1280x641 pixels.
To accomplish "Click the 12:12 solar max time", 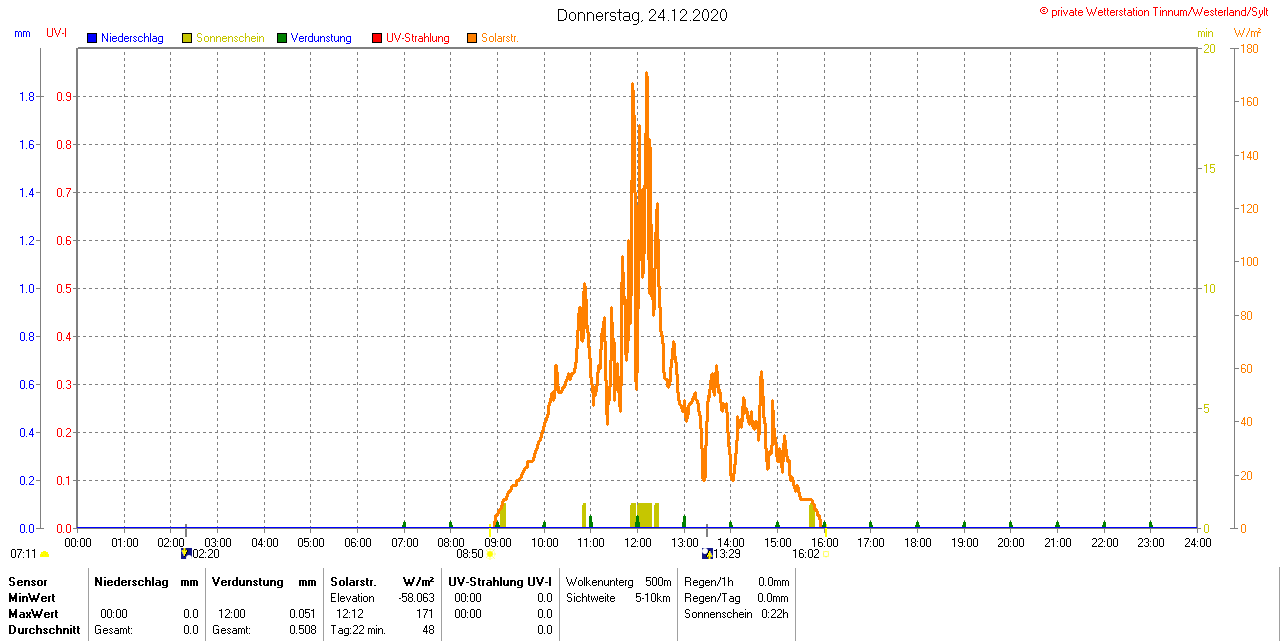I will pos(350,614).
